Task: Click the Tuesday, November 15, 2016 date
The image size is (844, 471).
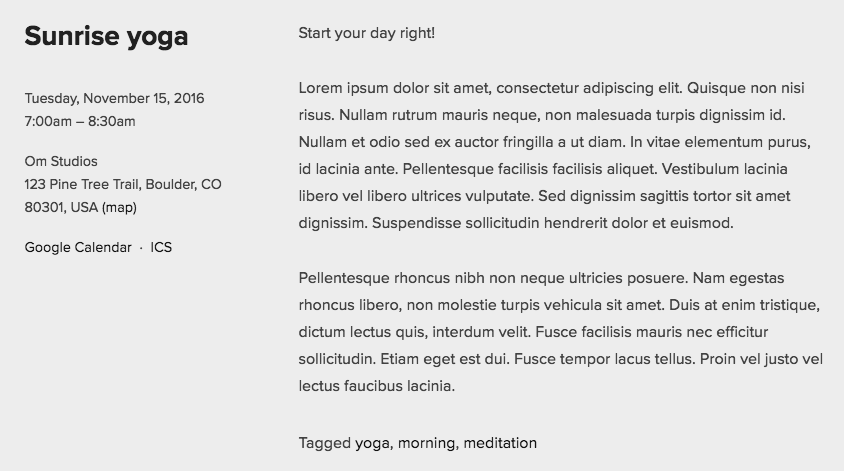Action: point(114,98)
